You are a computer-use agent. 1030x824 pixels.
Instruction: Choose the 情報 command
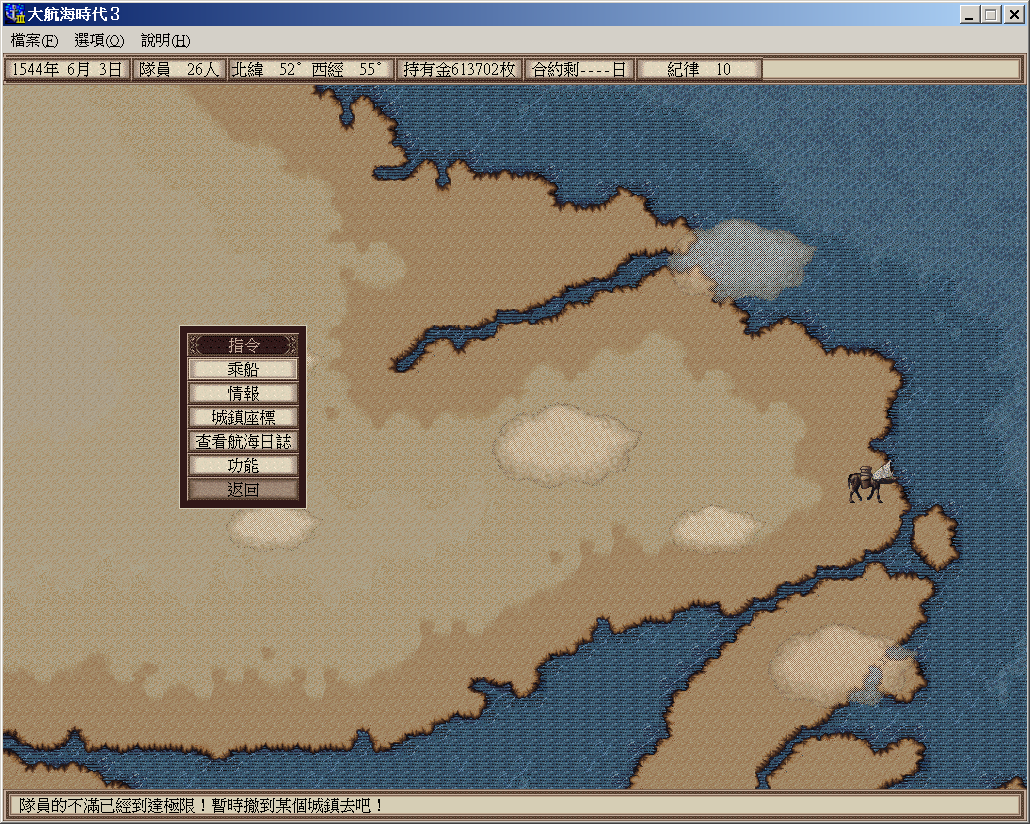tap(243, 393)
